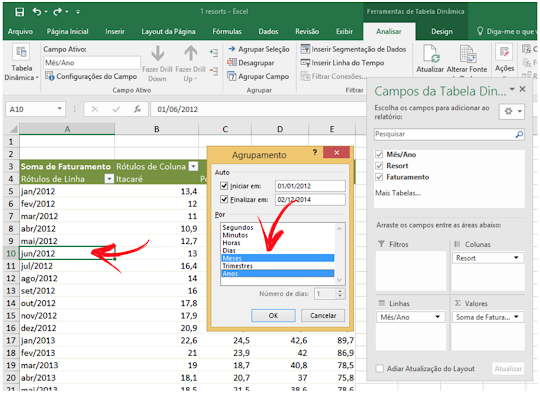
Task: Toggle the Resort field checkbox
Action: click(379, 166)
